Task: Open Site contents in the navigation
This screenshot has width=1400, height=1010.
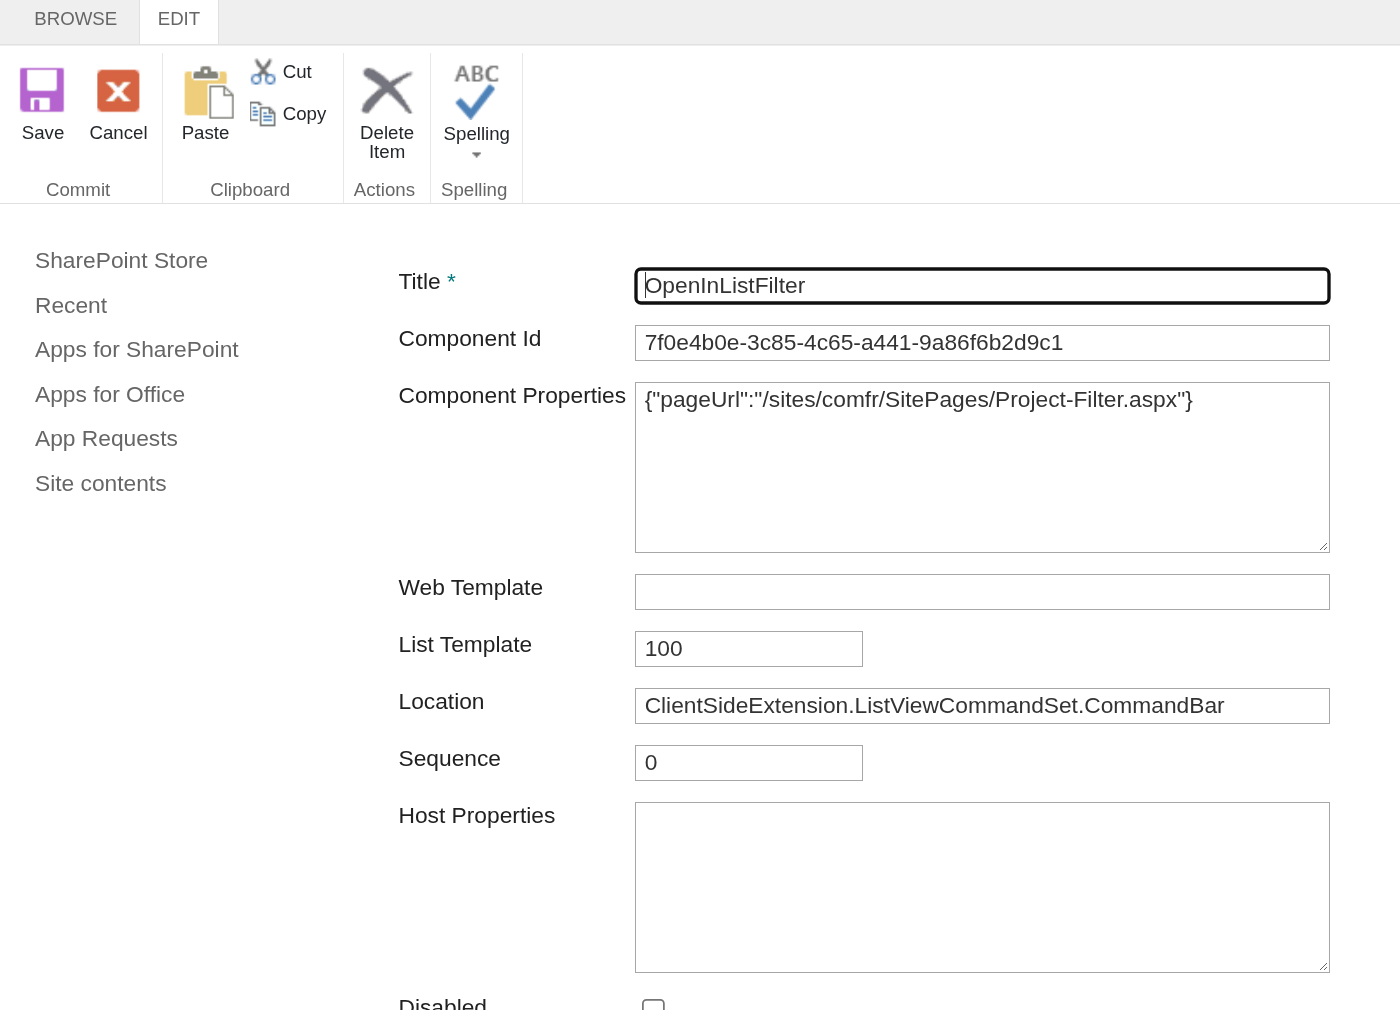Action: pyautogui.click(x=101, y=484)
